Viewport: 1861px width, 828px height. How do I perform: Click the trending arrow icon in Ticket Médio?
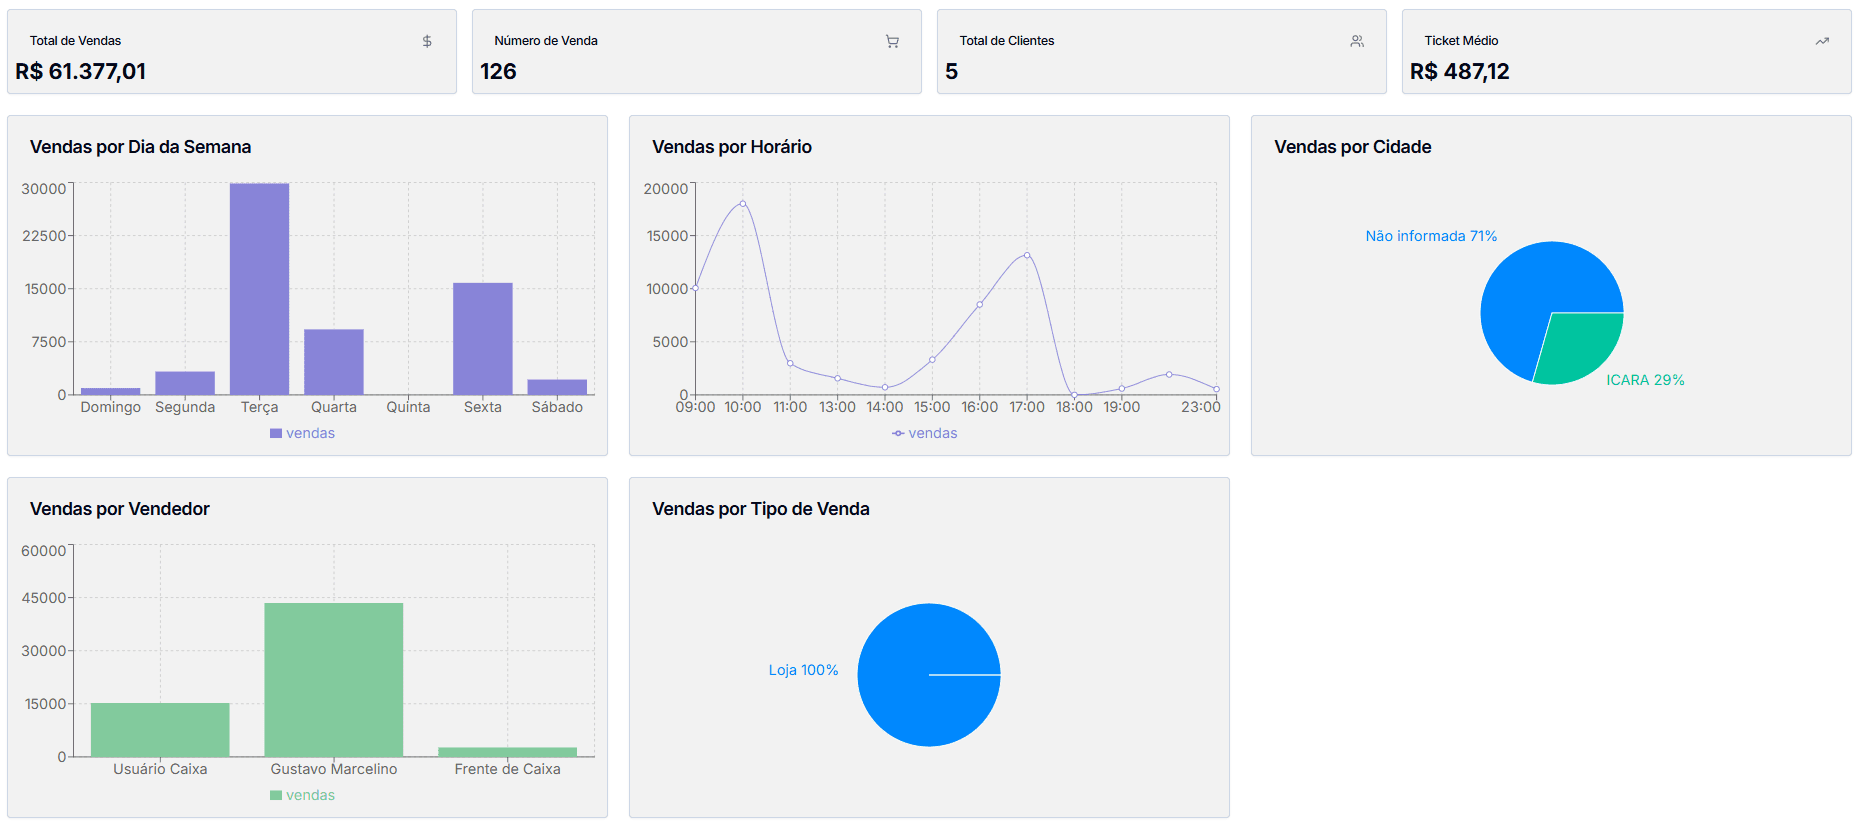pyautogui.click(x=1822, y=41)
